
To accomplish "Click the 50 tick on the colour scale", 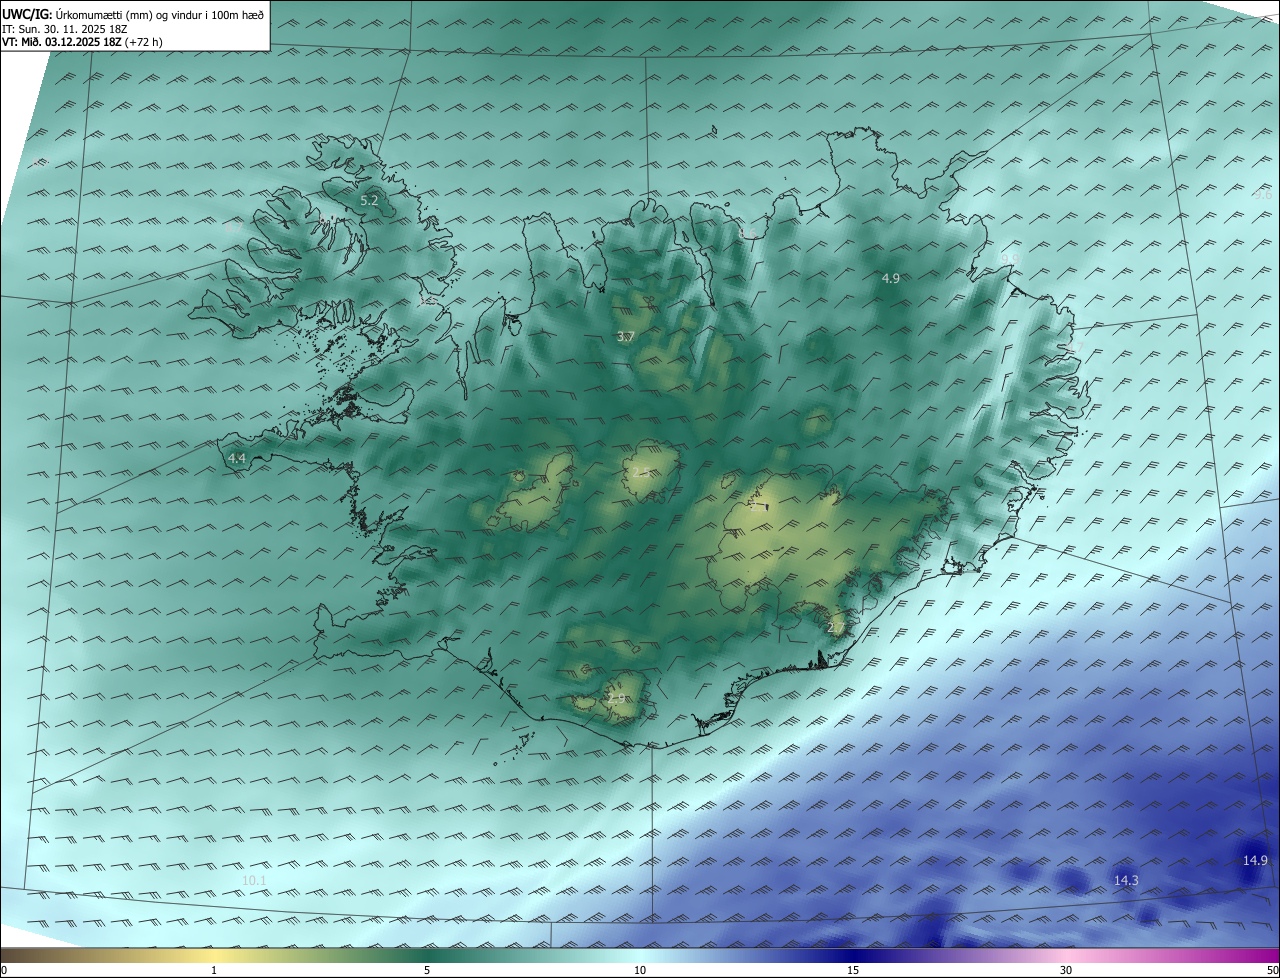I will pos(1272,970).
